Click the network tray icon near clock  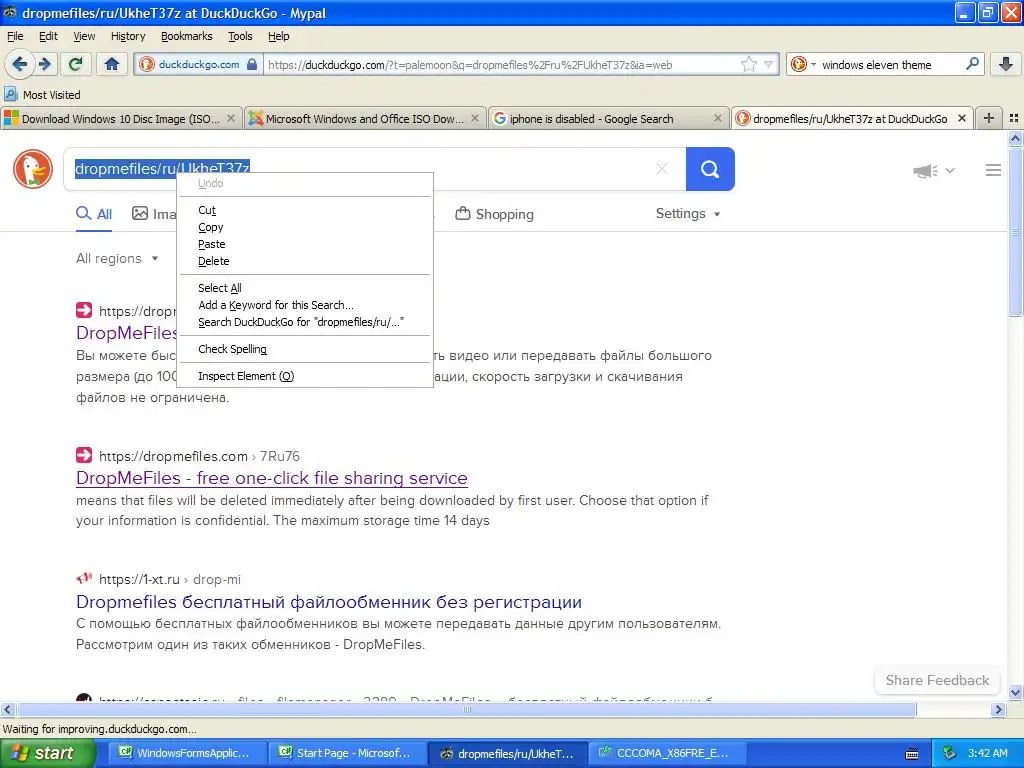(x=949, y=753)
